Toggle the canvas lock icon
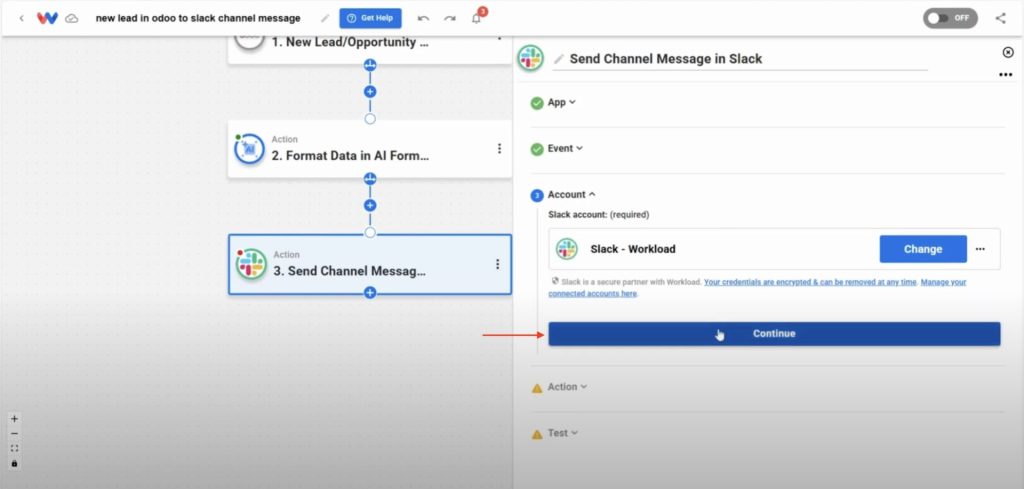The width and height of the screenshot is (1024, 489). tap(14, 464)
